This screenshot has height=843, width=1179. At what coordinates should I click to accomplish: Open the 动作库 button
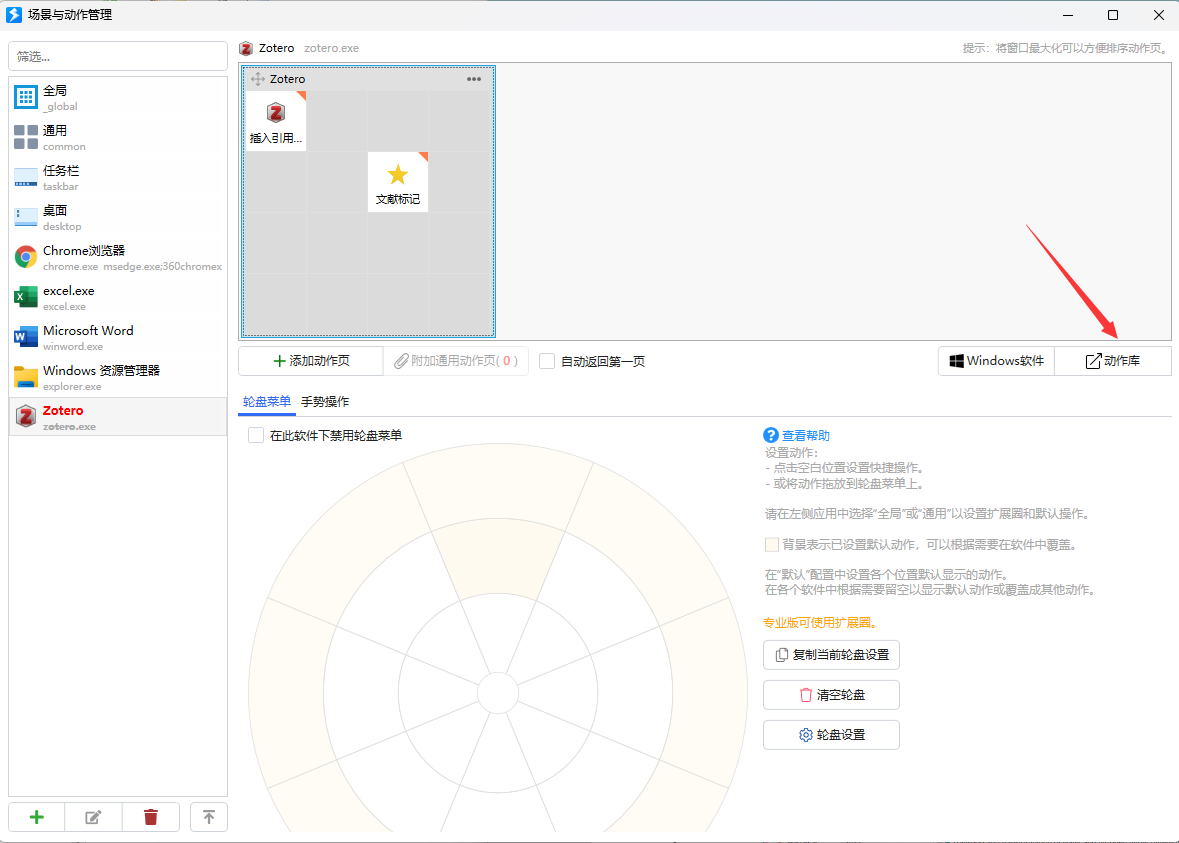(x=1113, y=361)
